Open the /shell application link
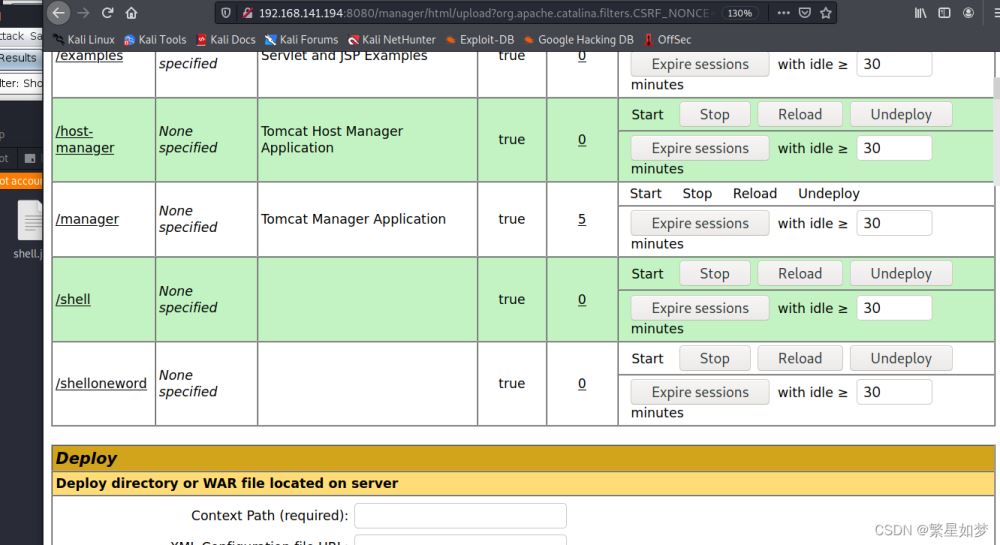 tap(73, 299)
